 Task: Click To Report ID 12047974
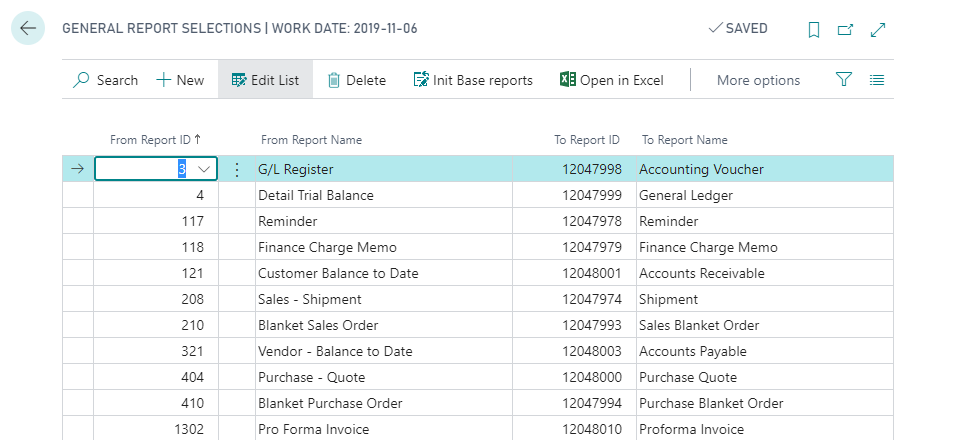(x=574, y=299)
